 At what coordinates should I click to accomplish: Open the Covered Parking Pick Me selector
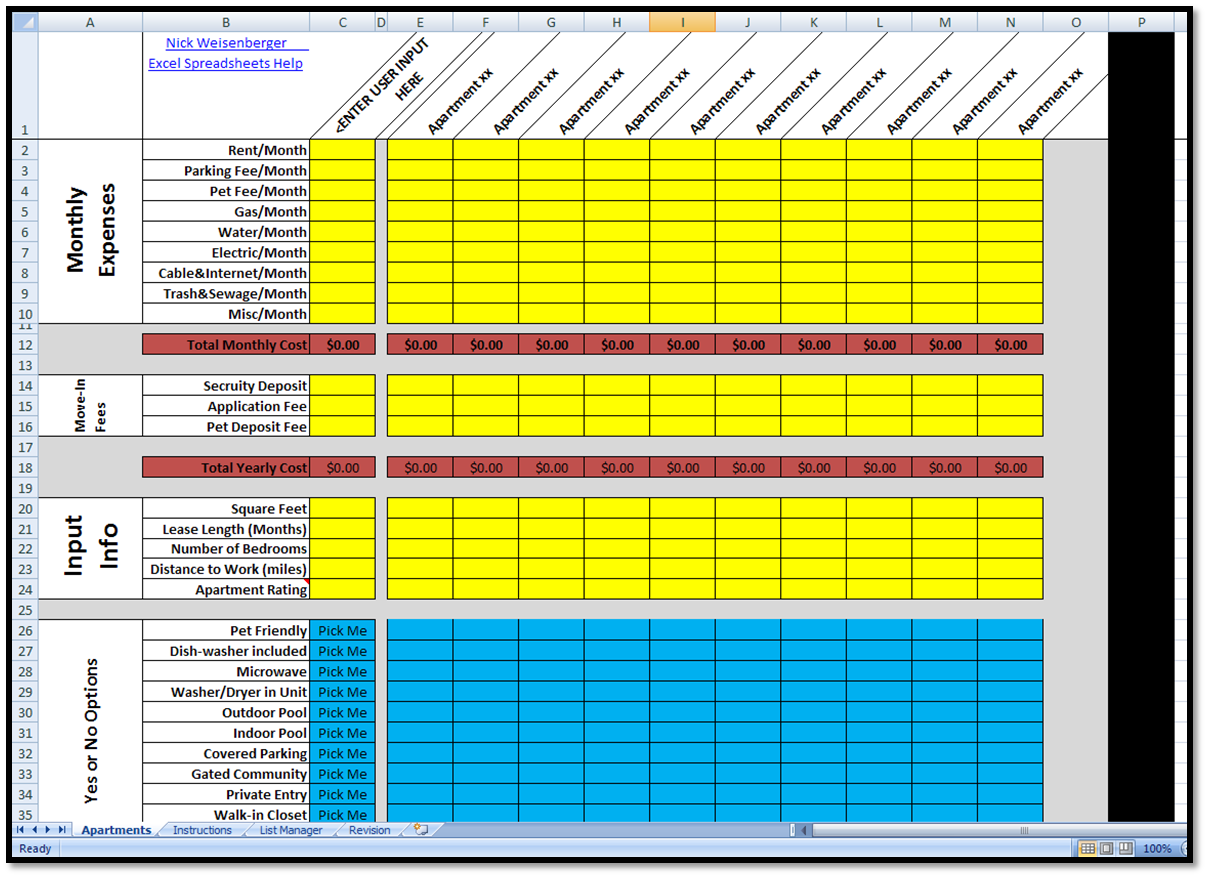[342, 753]
